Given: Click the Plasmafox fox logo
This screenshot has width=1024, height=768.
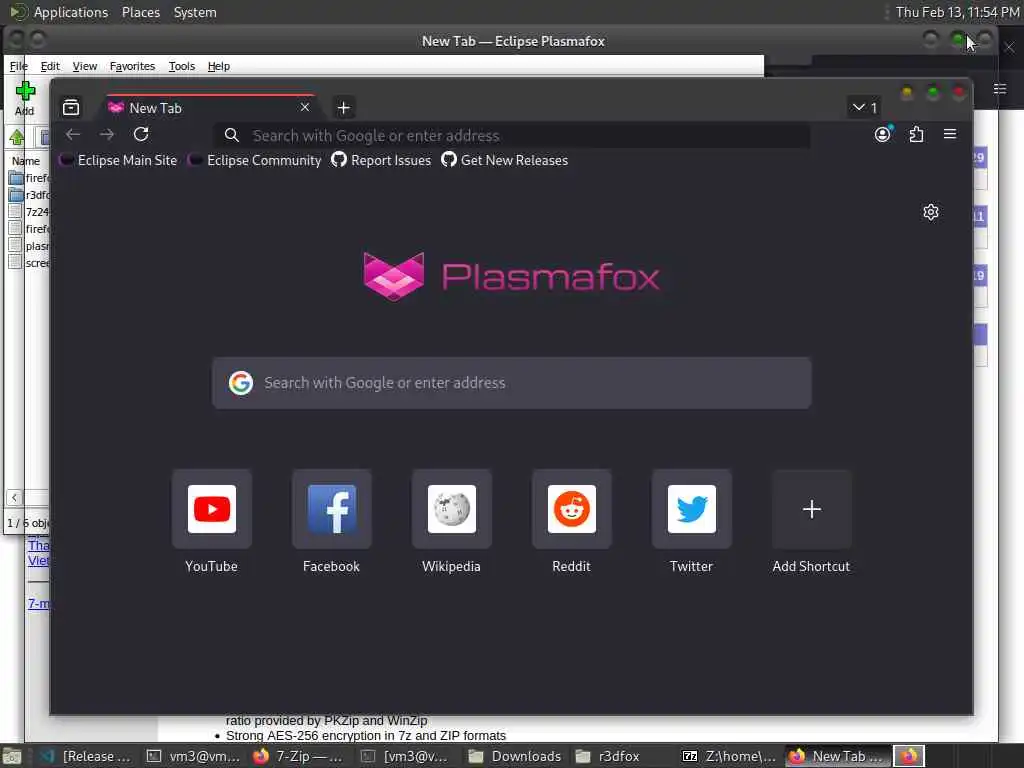Looking at the screenshot, I should [x=394, y=276].
